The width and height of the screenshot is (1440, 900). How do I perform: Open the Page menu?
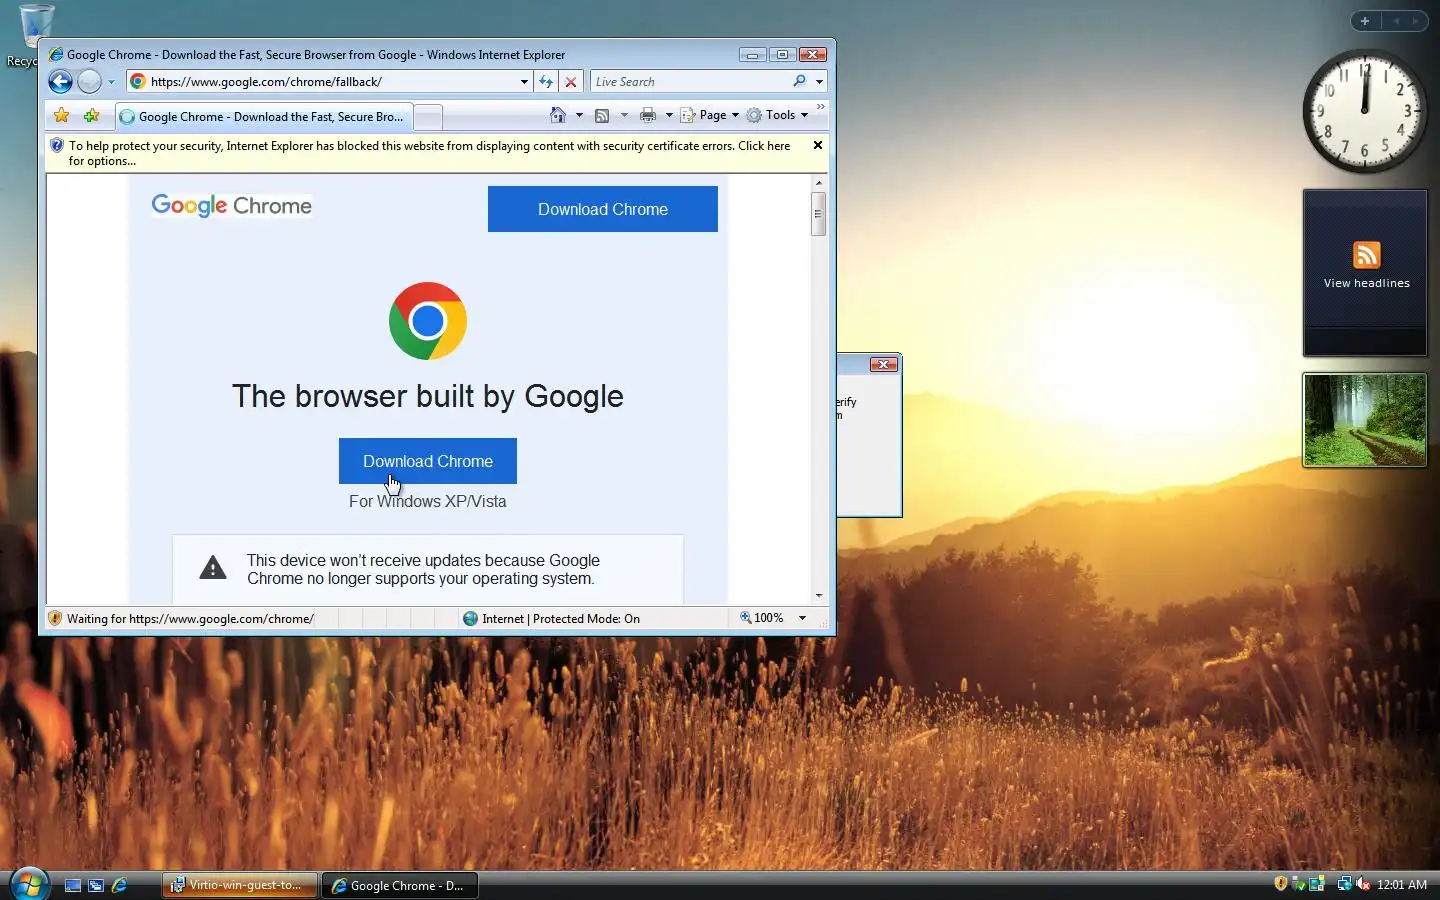[x=710, y=115]
